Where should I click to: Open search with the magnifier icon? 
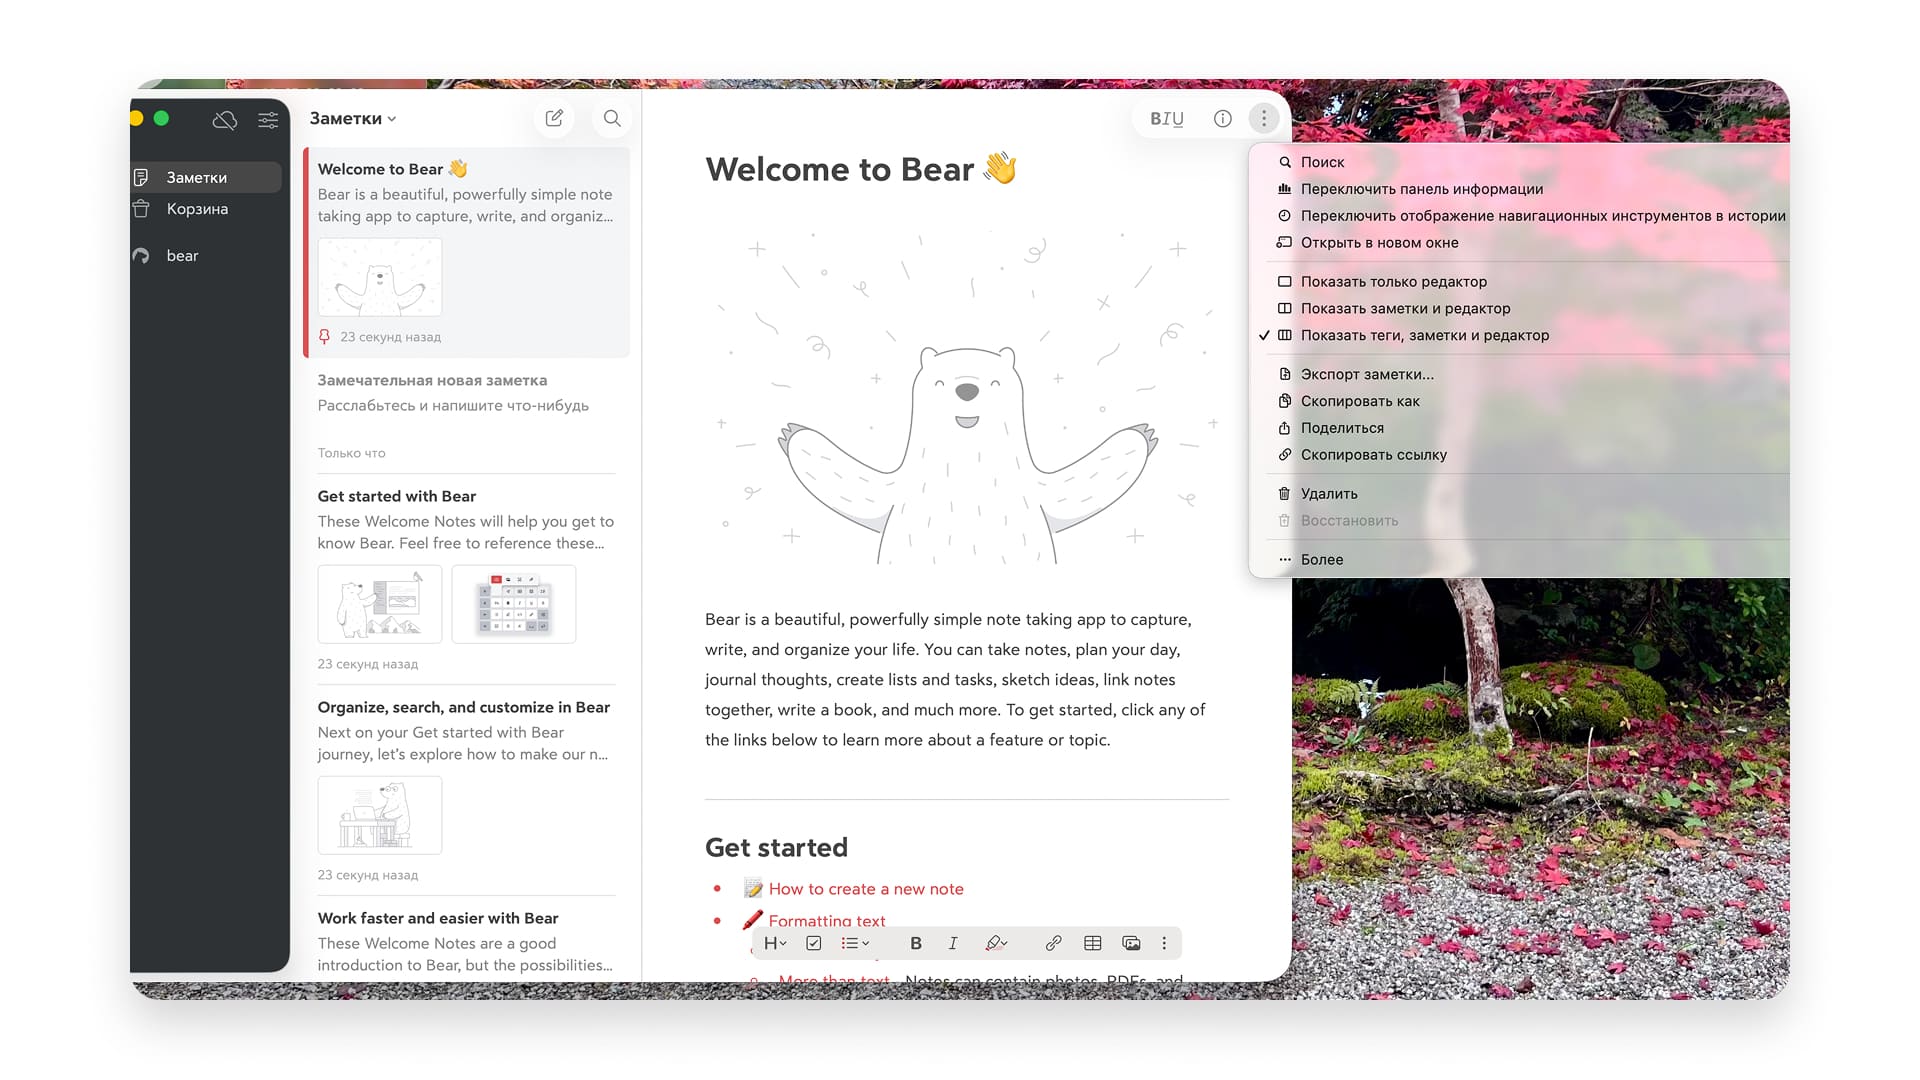point(612,118)
